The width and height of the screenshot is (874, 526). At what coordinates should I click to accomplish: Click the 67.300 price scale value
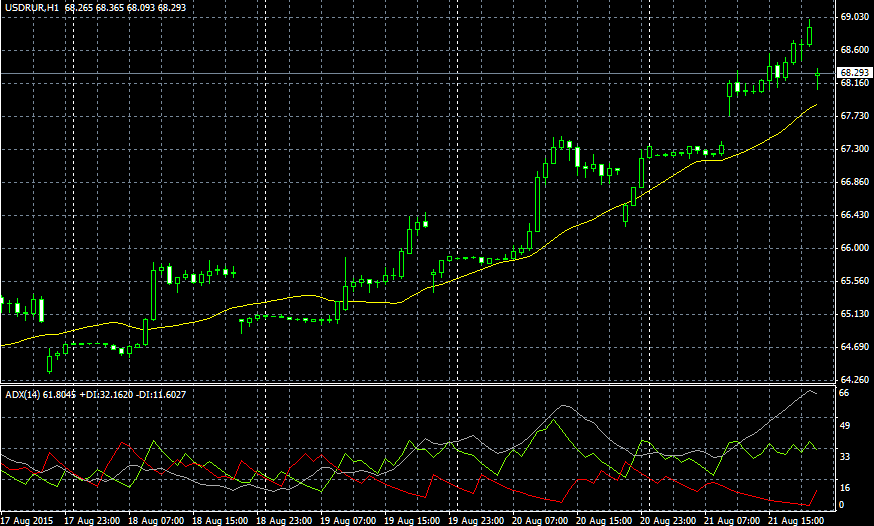click(854, 149)
